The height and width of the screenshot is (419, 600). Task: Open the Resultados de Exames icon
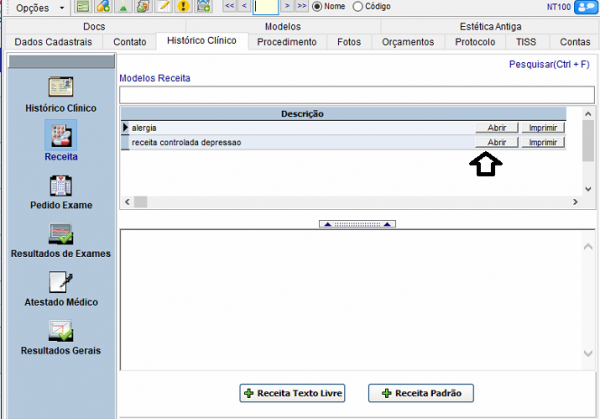click(x=61, y=234)
